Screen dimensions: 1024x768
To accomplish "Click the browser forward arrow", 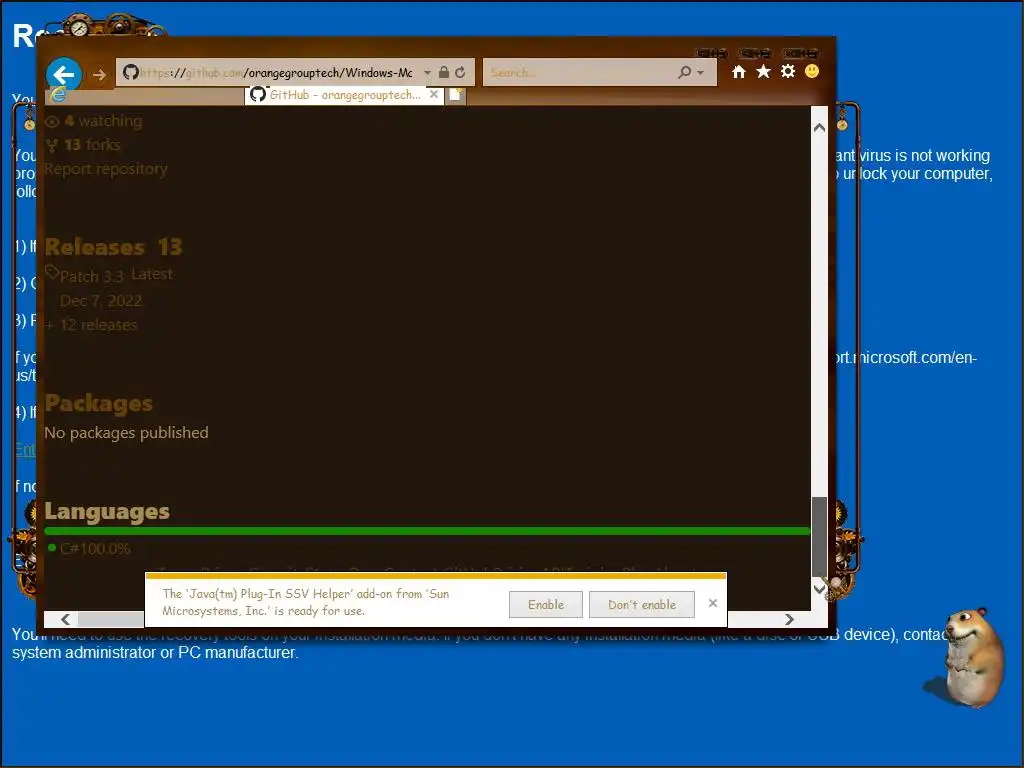I will click(99, 74).
